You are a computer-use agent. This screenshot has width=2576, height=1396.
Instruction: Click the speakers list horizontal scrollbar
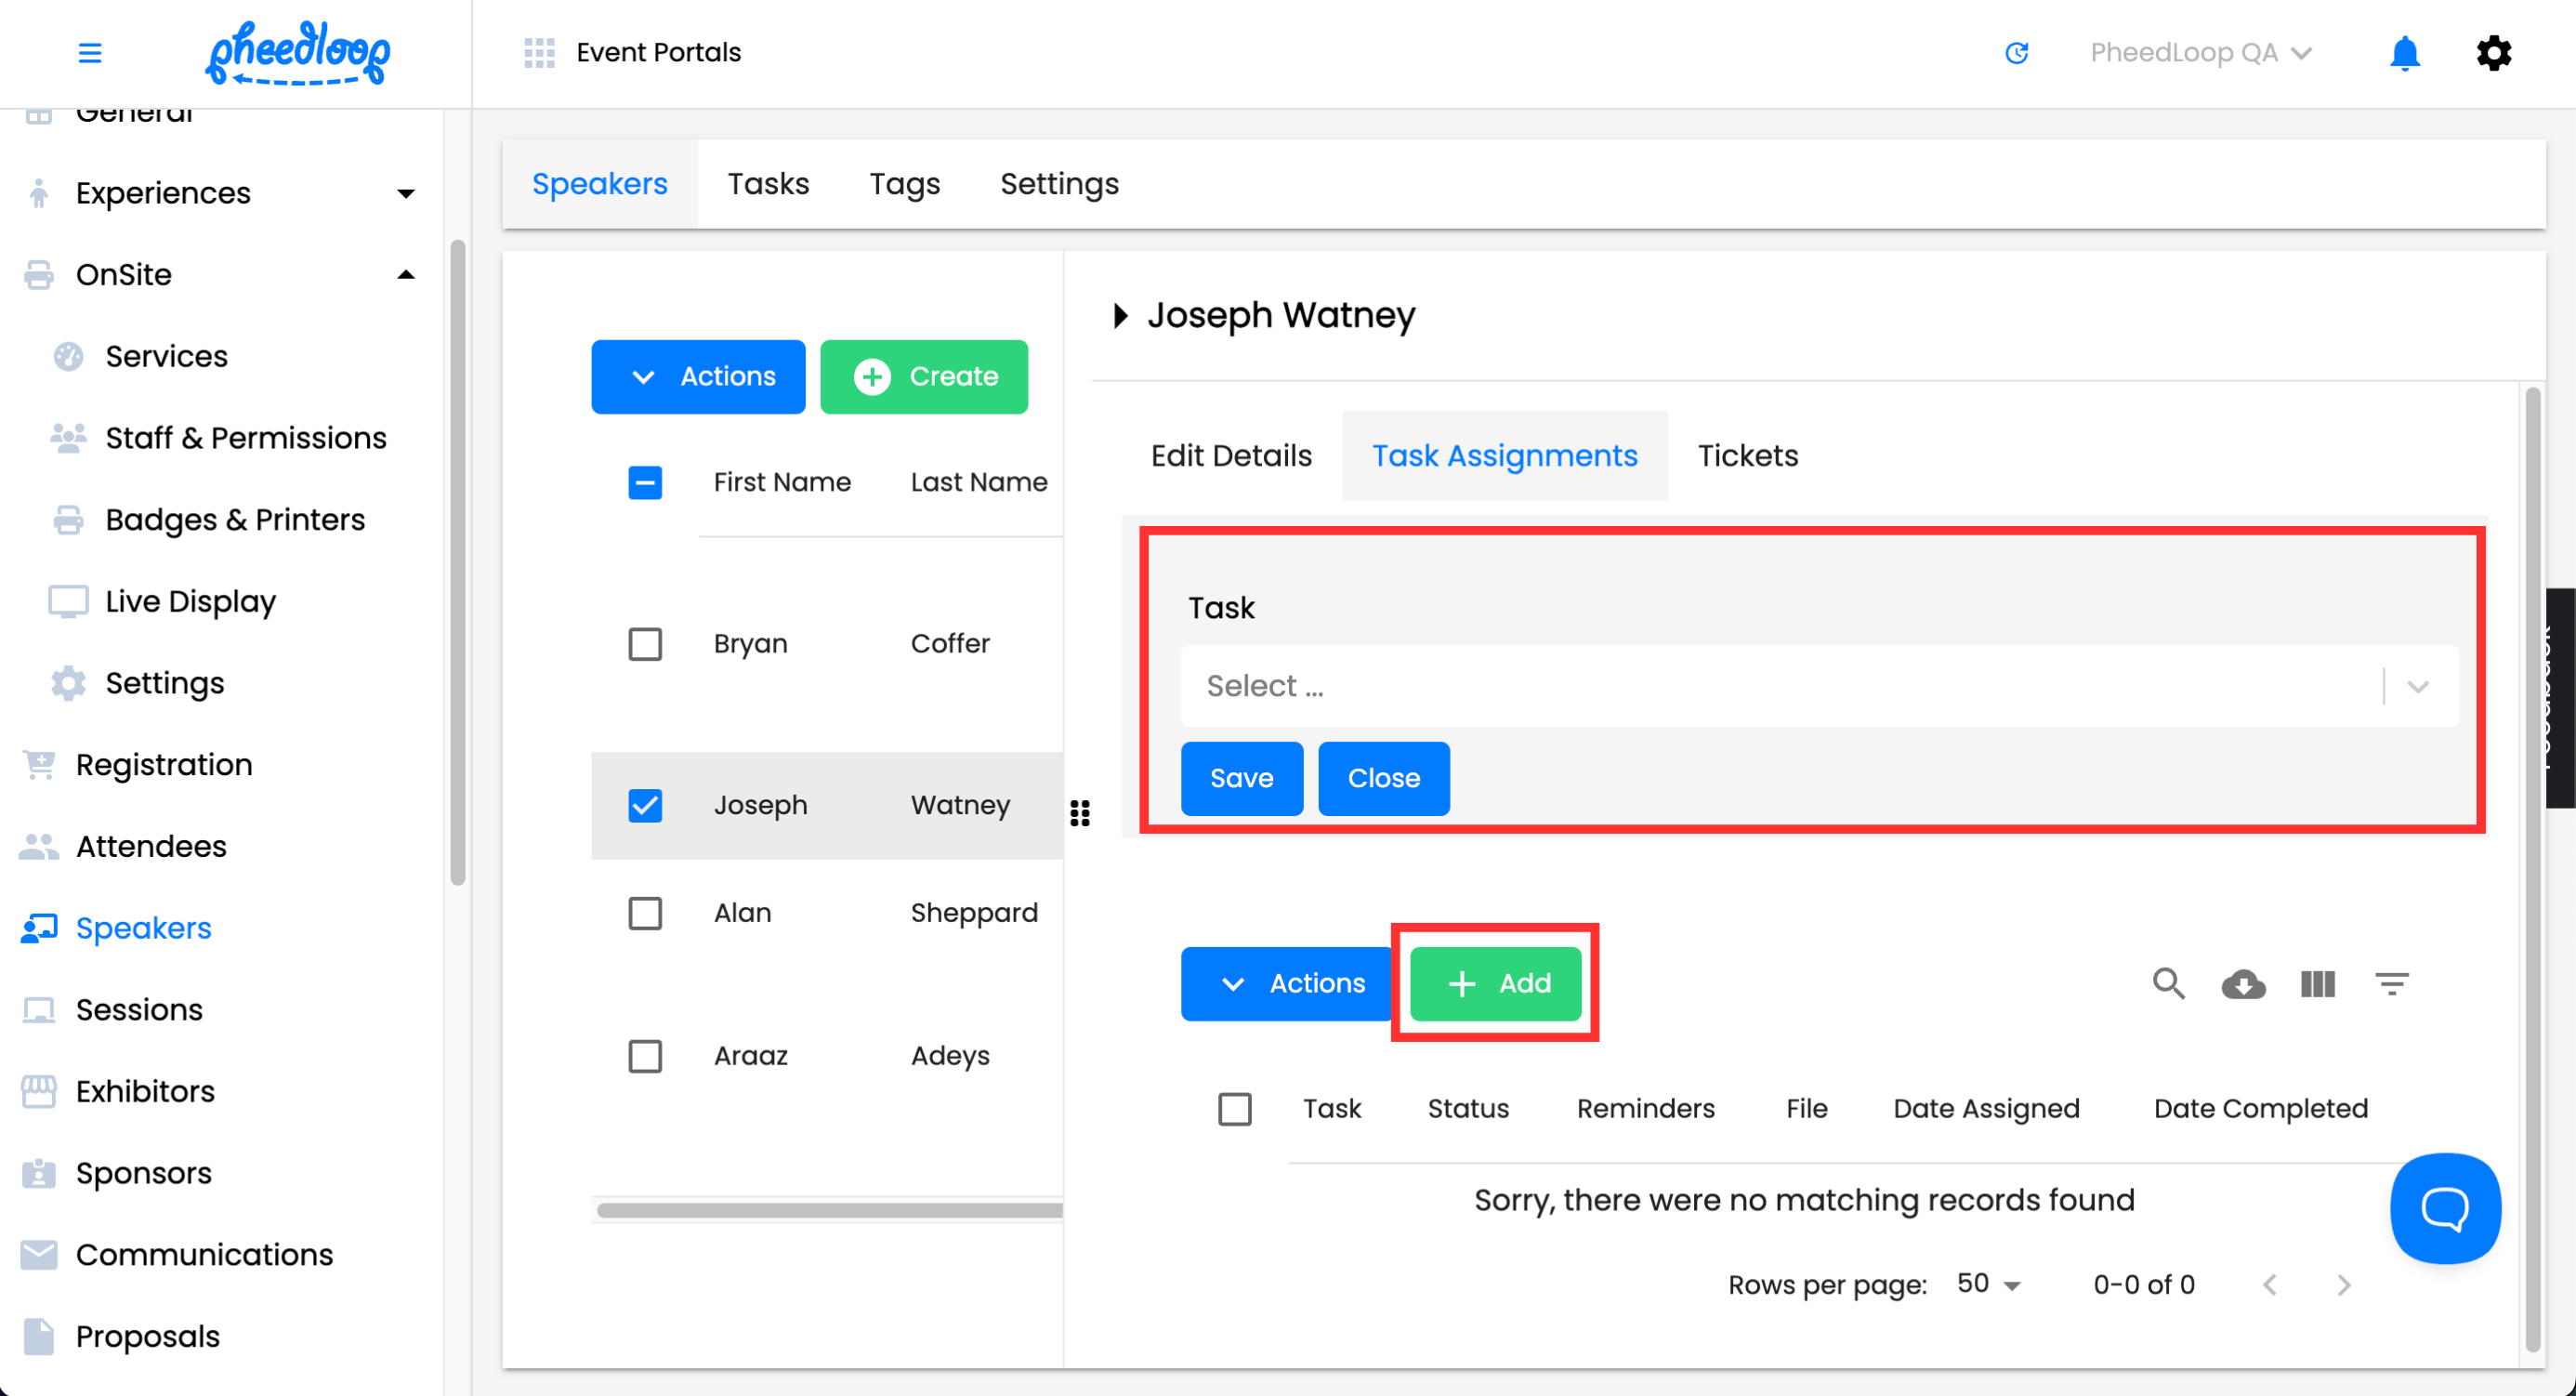[829, 1210]
